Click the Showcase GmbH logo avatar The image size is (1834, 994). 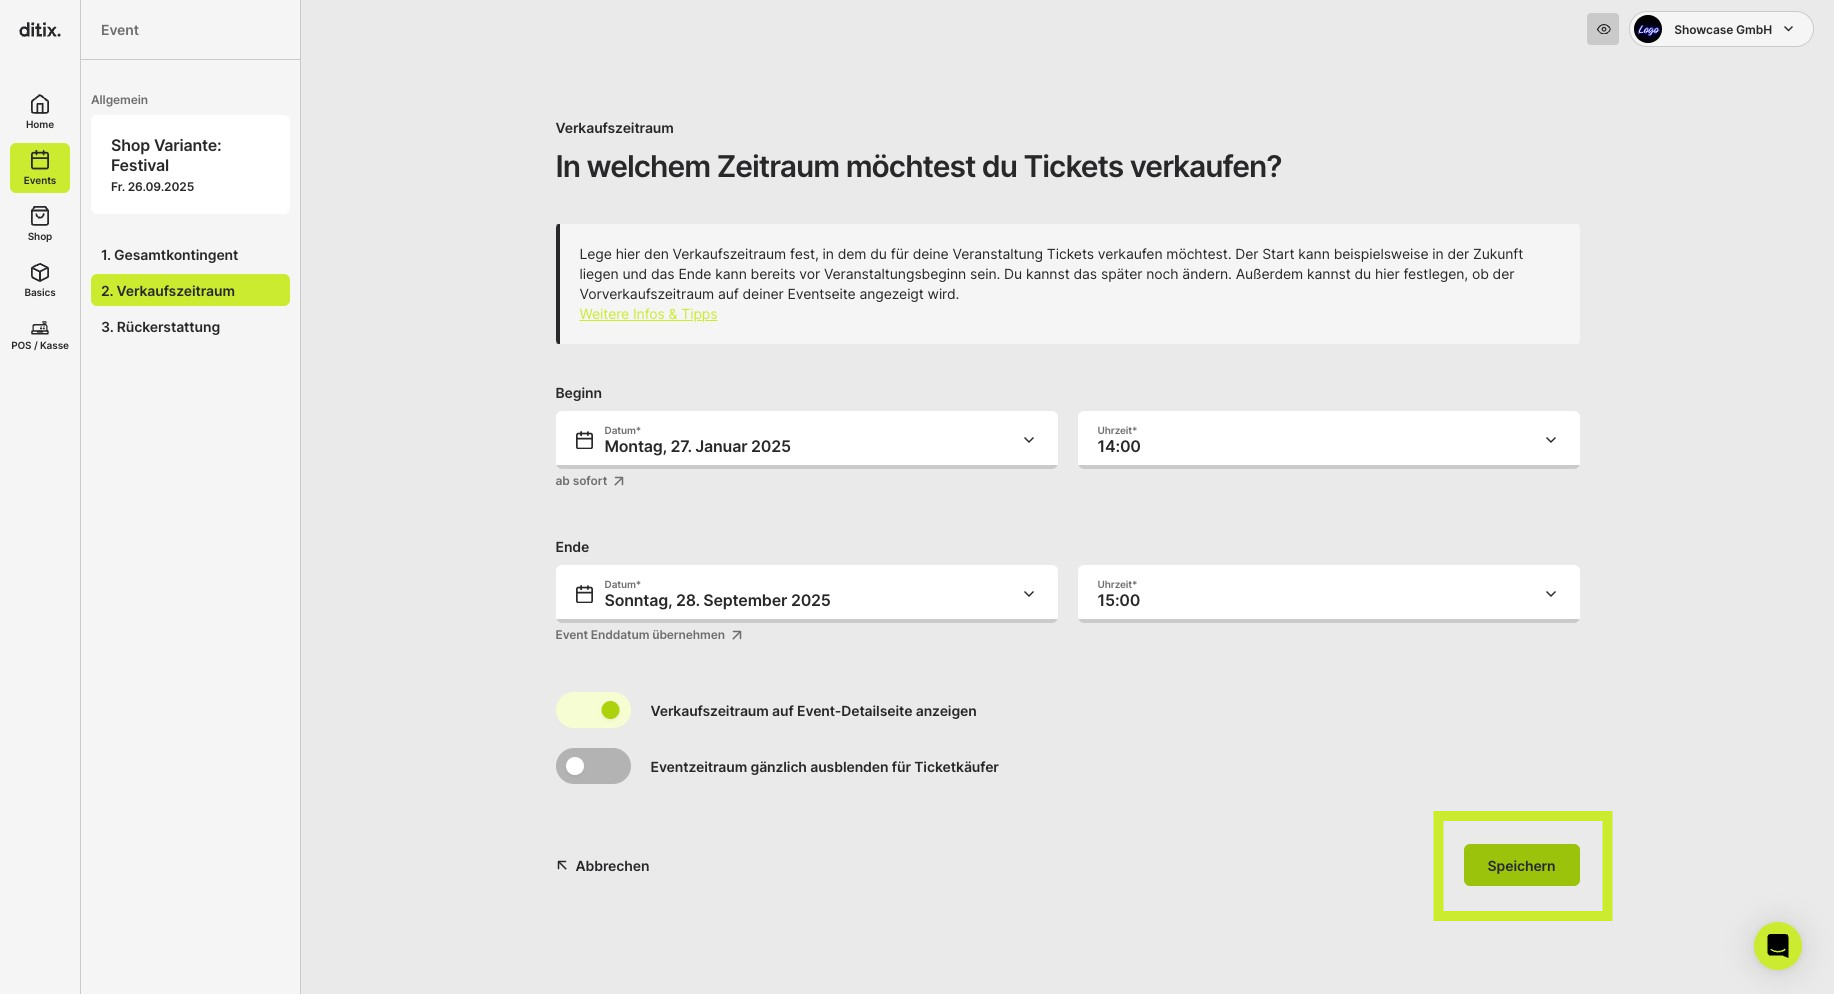1648,30
